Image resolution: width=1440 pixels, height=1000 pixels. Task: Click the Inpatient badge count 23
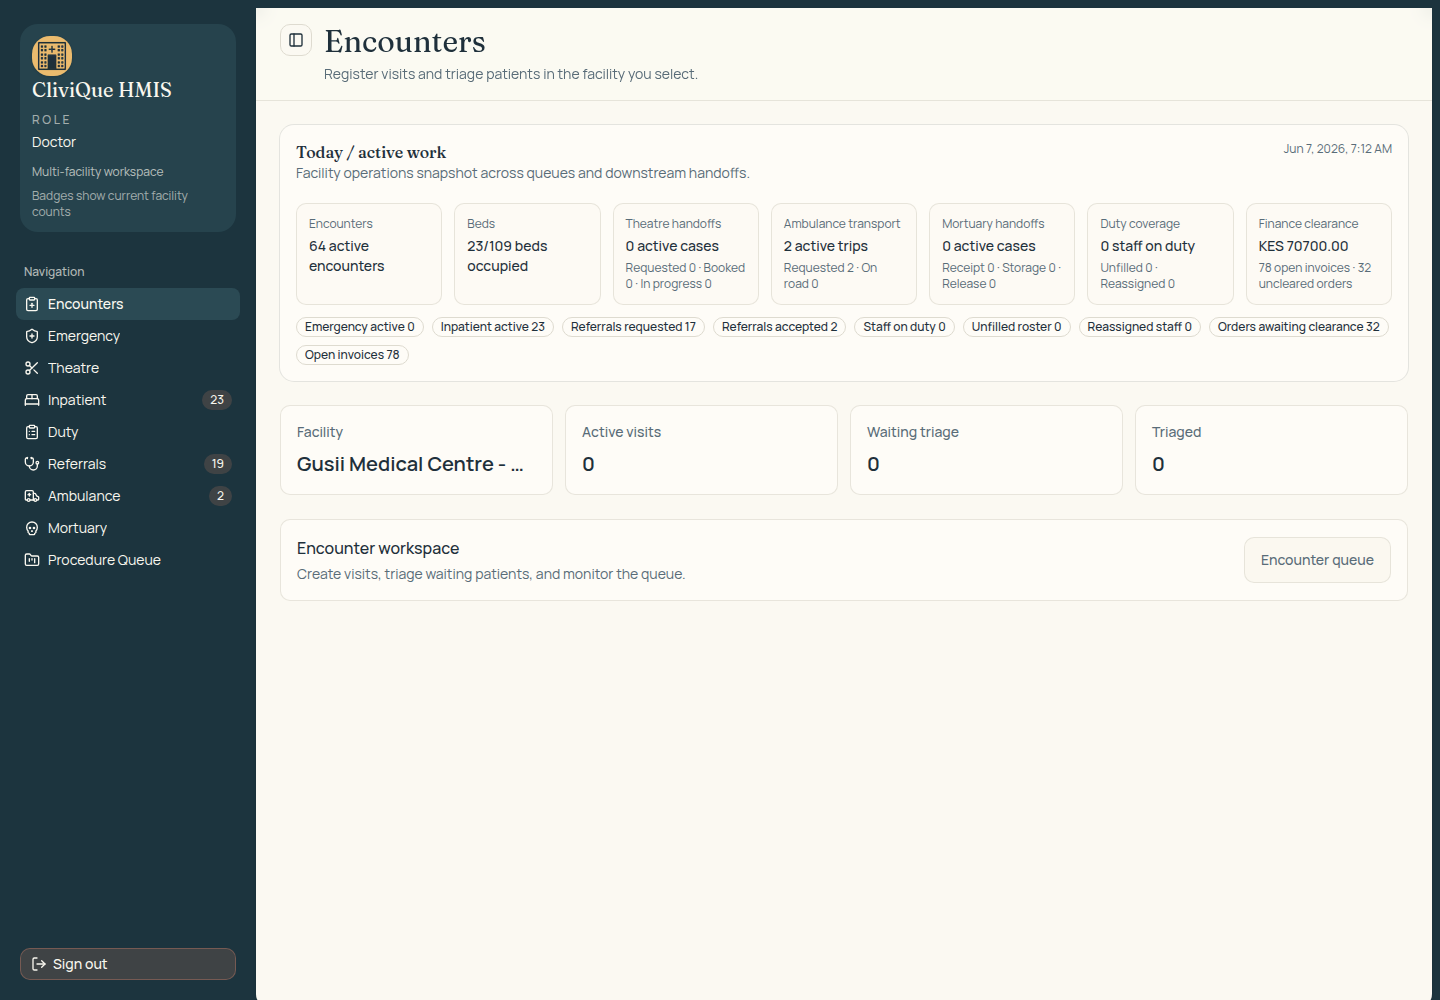tap(217, 400)
